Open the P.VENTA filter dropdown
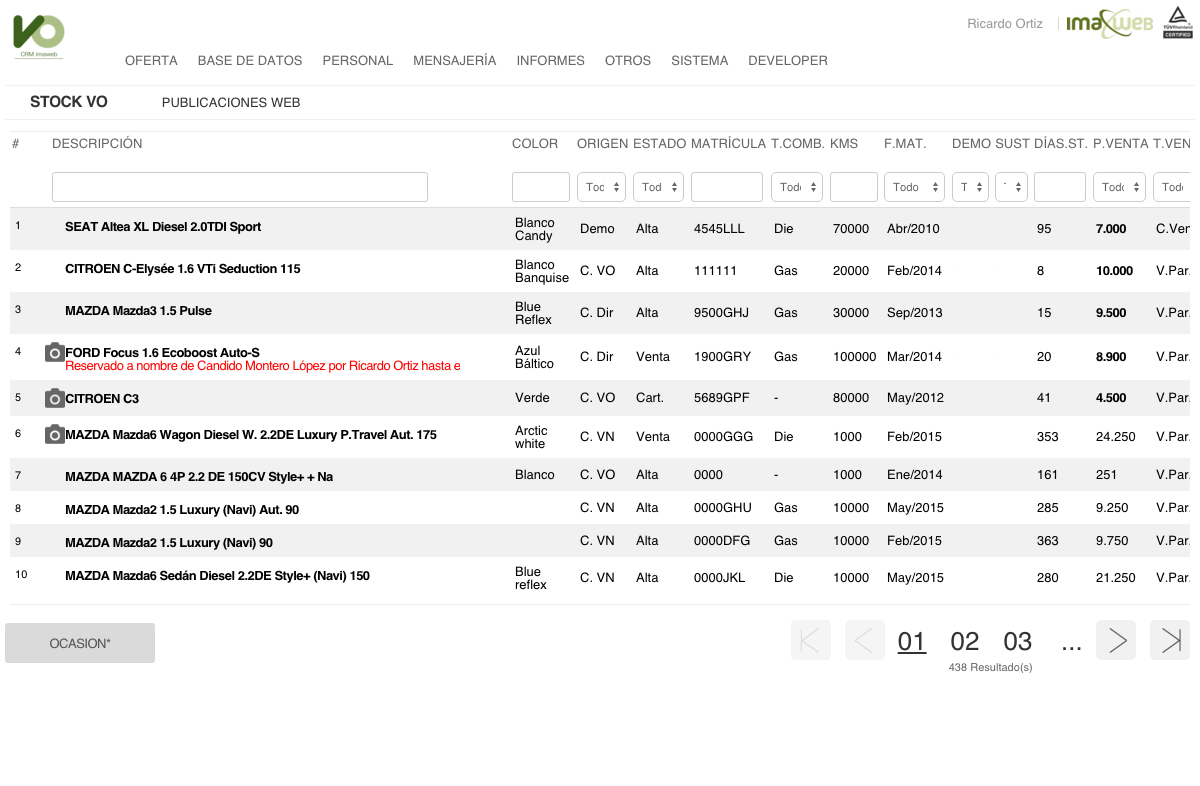 (x=1119, y=187)
